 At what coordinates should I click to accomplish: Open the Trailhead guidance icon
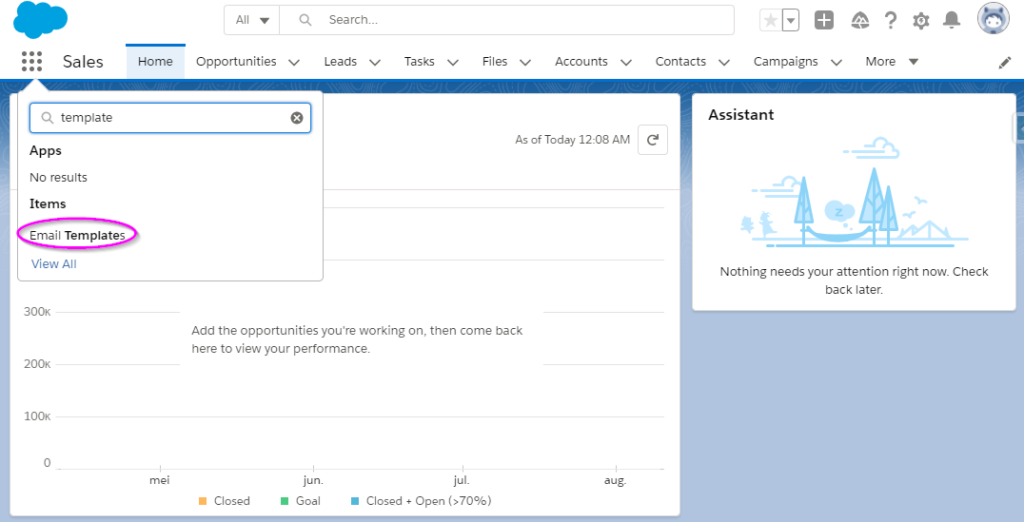pos(859,20)
